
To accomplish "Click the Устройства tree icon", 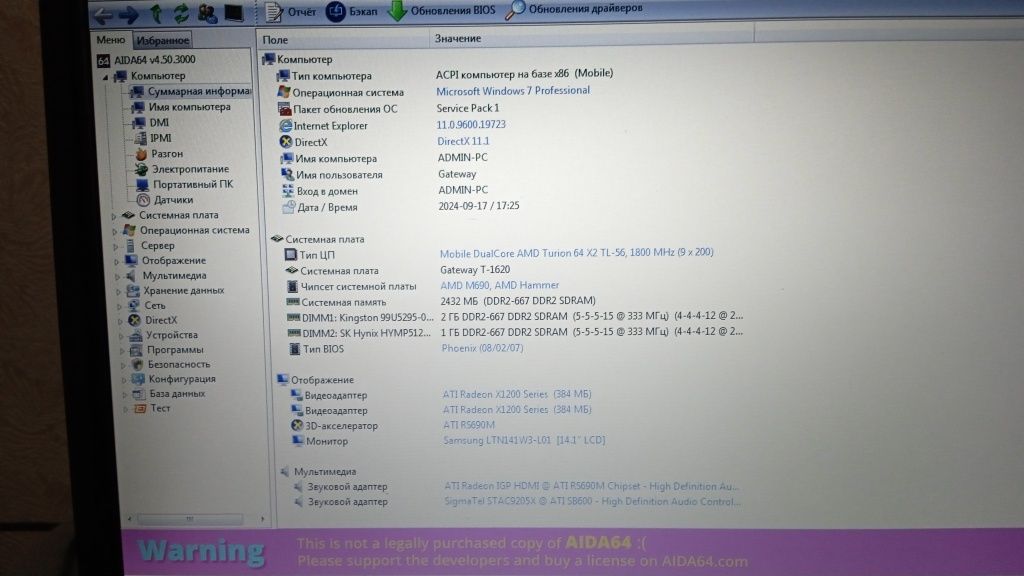I will point(136,336).
